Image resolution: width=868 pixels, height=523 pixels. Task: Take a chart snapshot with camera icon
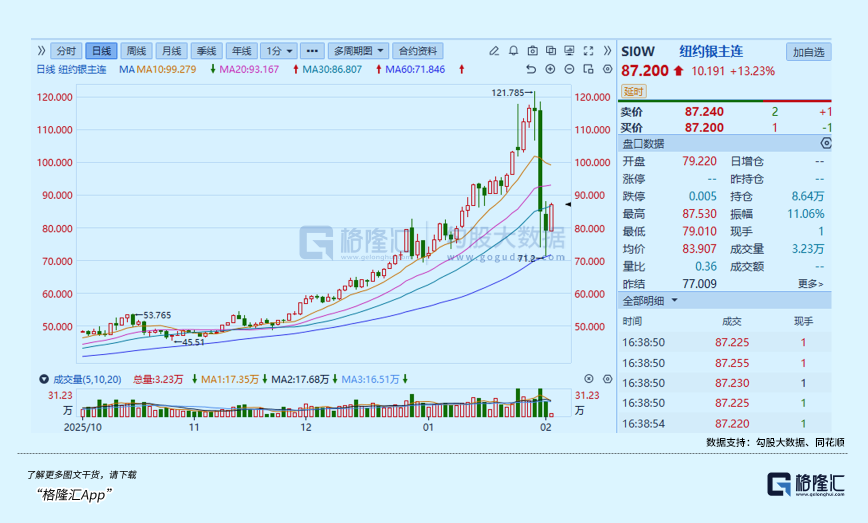point(533,50)
